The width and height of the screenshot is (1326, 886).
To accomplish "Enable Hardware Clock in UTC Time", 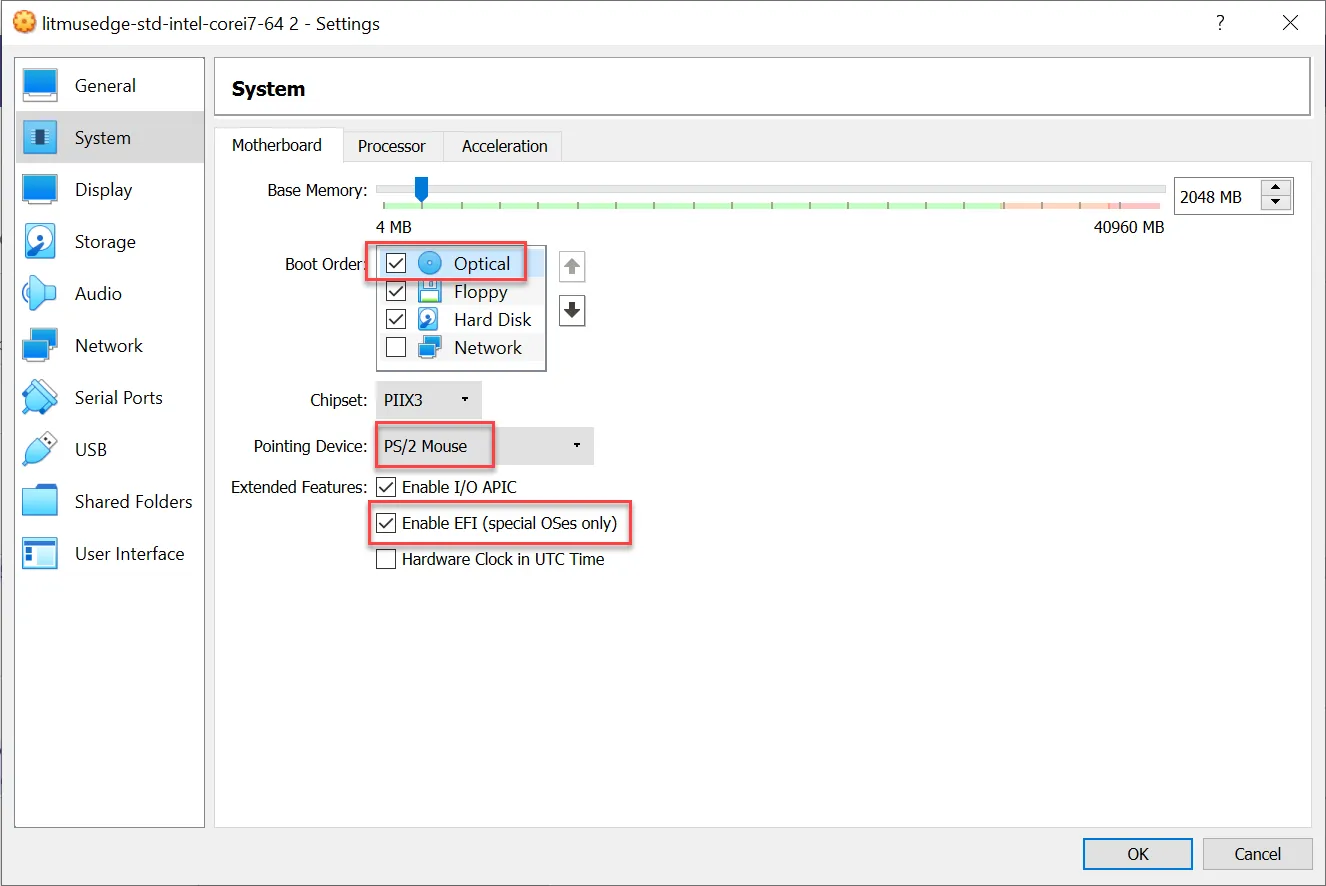I will click(x=386, y=559).
